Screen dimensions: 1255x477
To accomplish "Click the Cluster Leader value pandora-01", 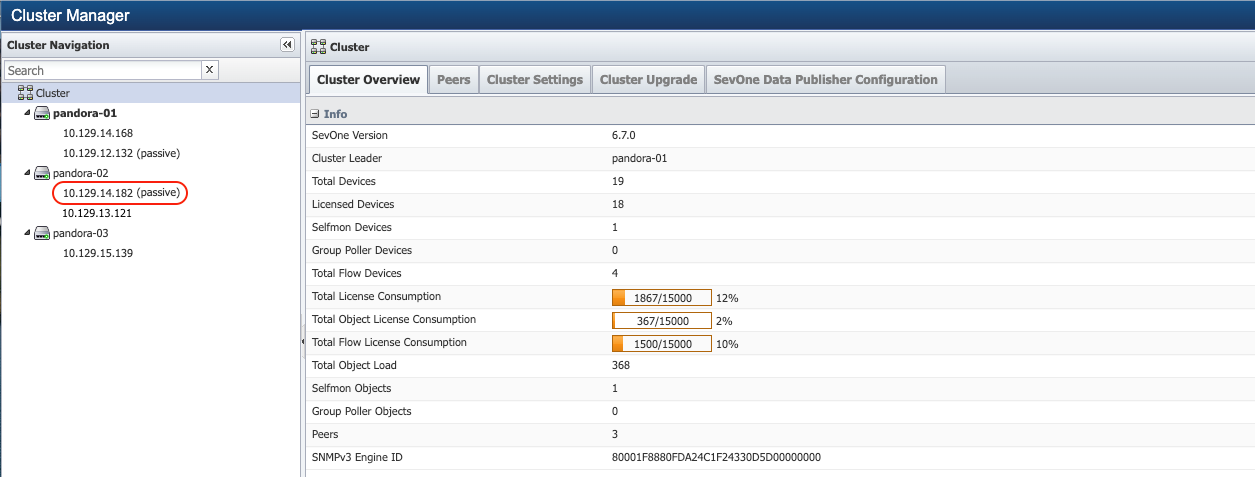I will 639,158.
